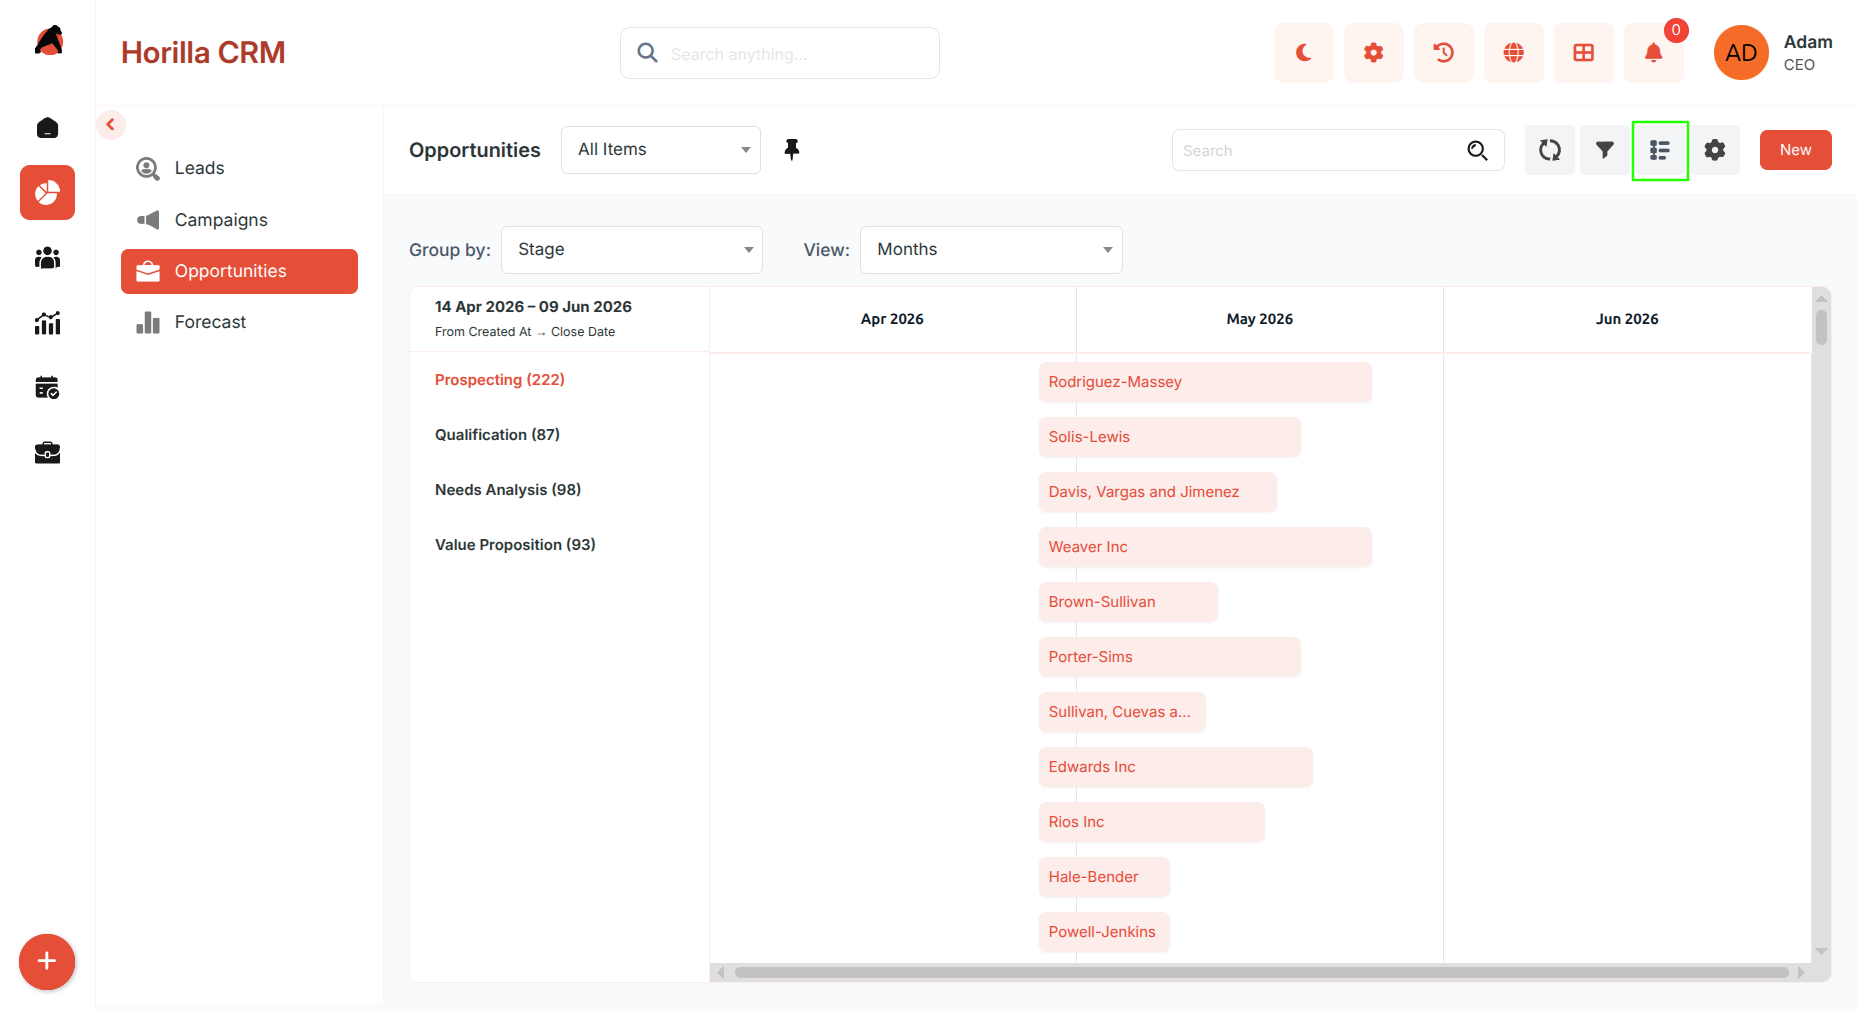Open the Adam CEO profile avatar

[x=1741, y=53]
